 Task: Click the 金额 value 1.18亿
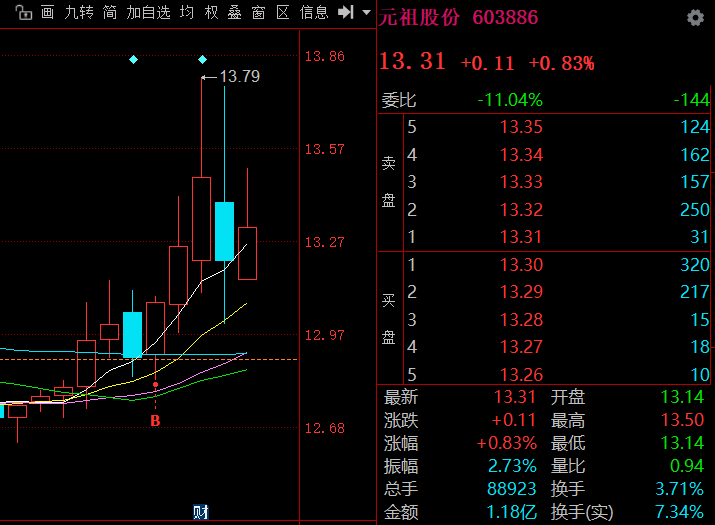(511, 512)
